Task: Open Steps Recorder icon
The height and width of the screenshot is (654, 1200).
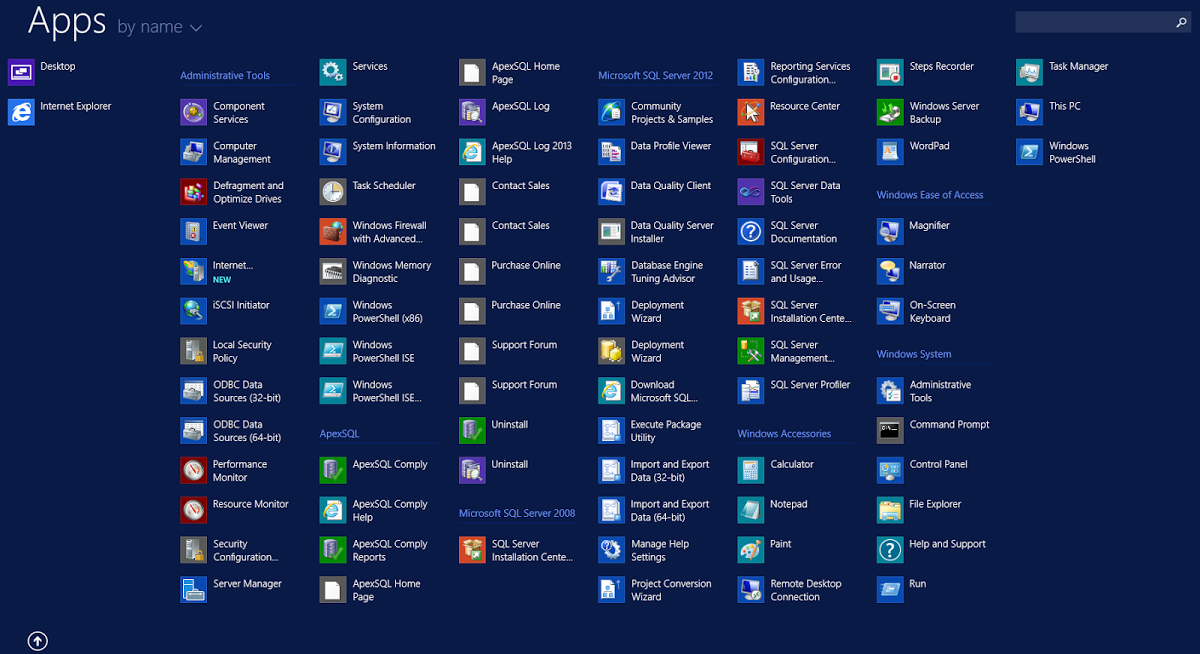Action: [891, 72]
